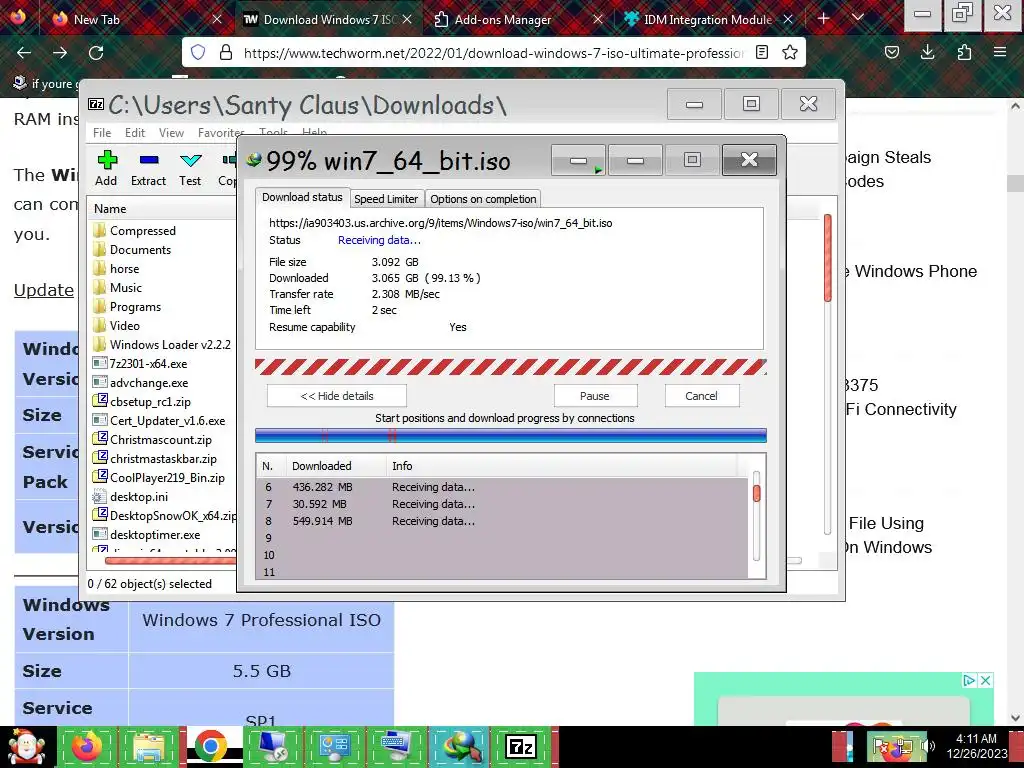Open a new Firefox tab
The height and width of the screenshot is (768, 1024).
tap(824, 18)
